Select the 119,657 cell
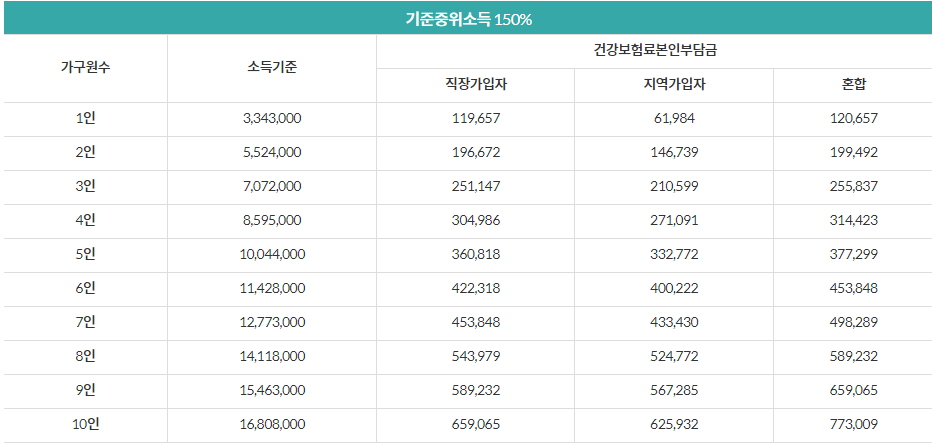 tap(476, 118)
